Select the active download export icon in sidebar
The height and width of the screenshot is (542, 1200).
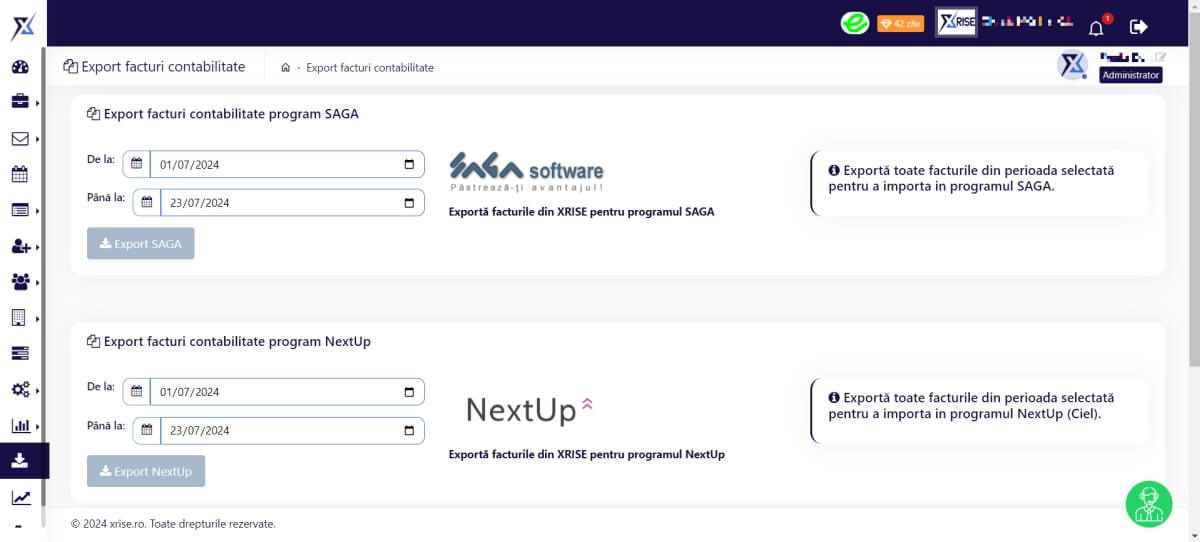click(x=20, y=461)
